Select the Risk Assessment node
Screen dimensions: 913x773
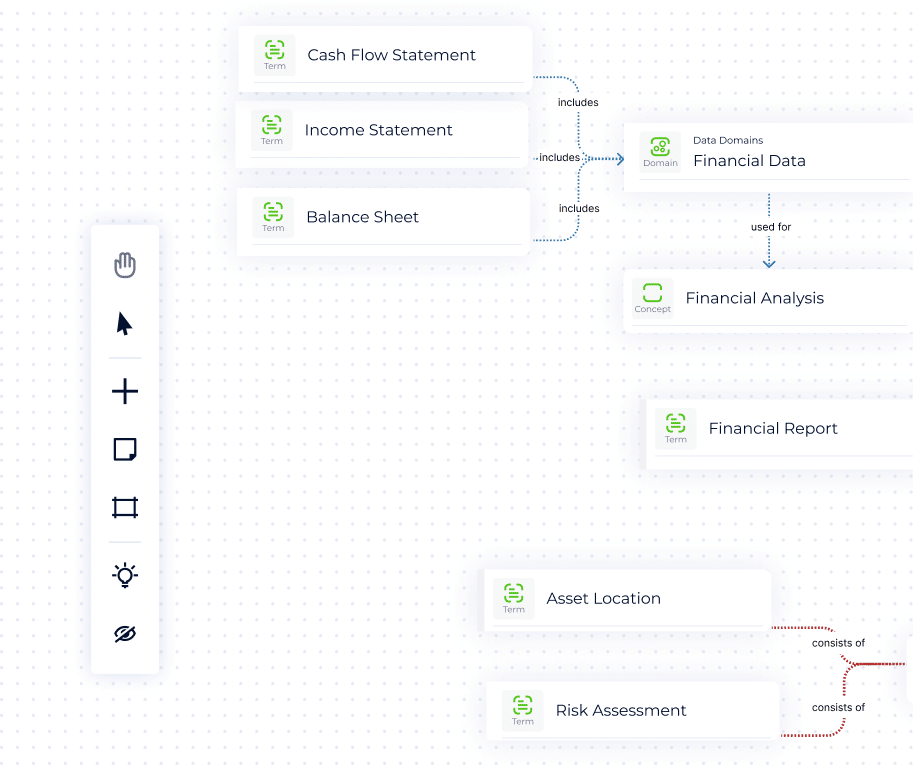coord(620,710)
